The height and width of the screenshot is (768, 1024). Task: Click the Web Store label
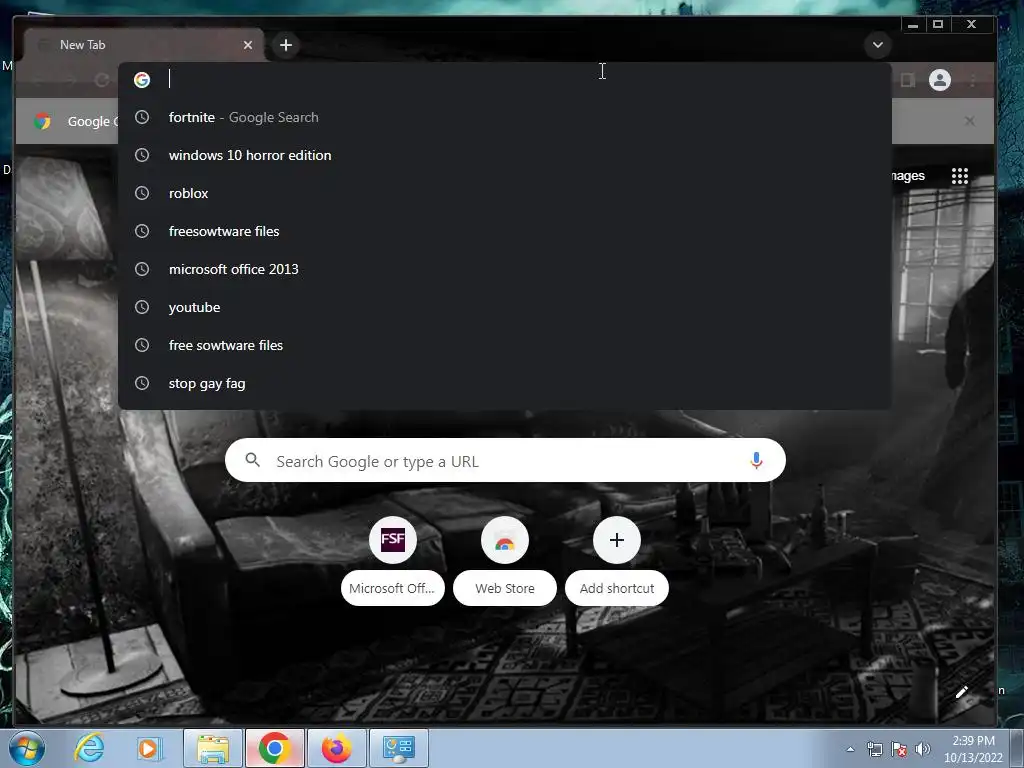click(x=505, y=588)
